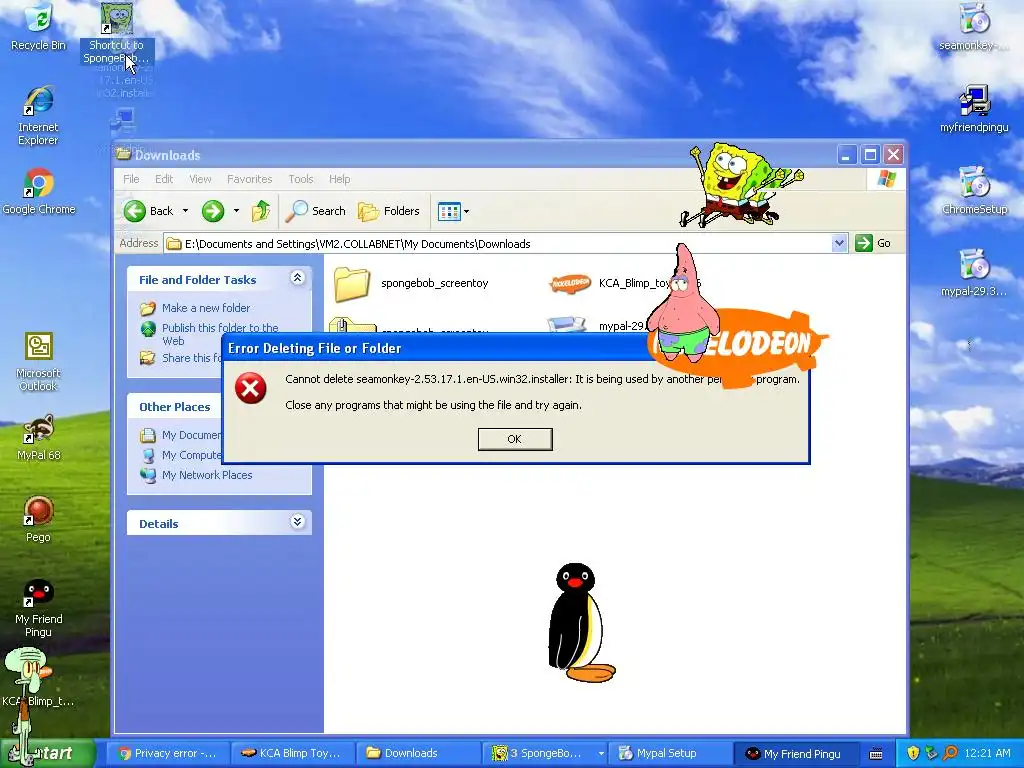Click the Go button next to Address
This screenshot has width=1024, height=768.
coord(873,243)
